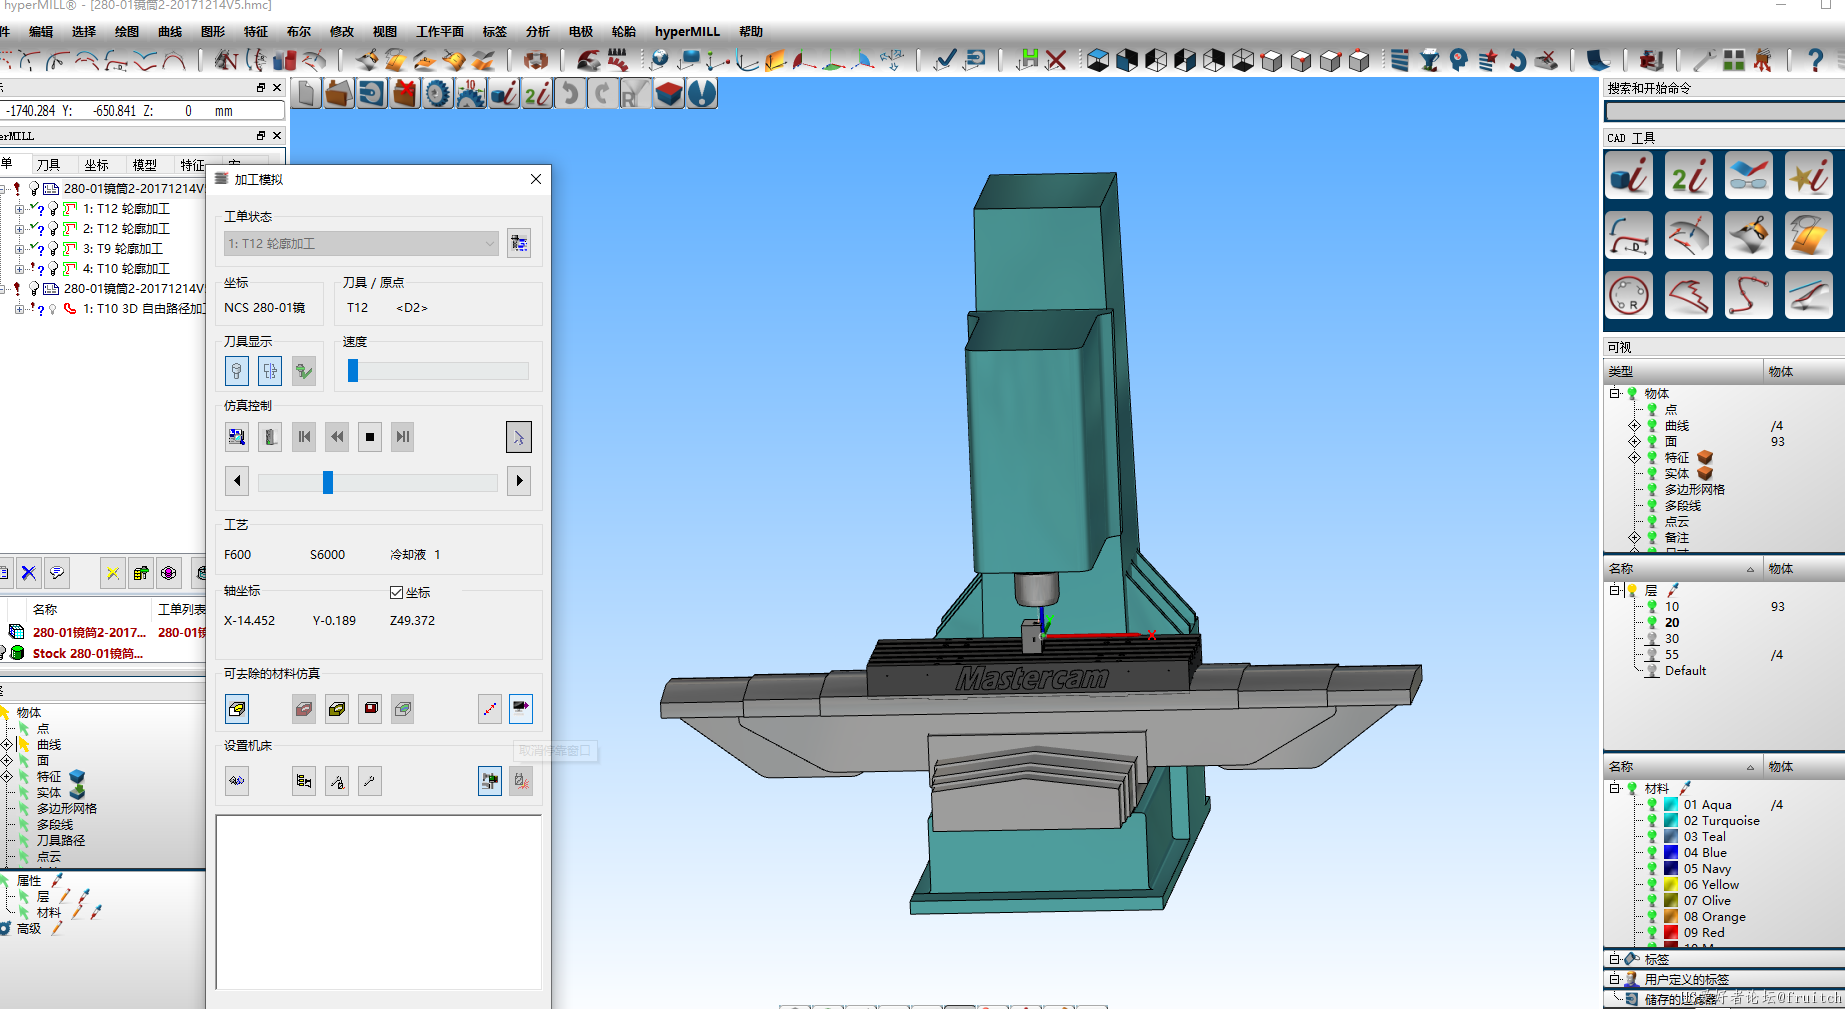Open the 分析 menu
This screenshot has height=1009, width=1845.
click(538, 32)
